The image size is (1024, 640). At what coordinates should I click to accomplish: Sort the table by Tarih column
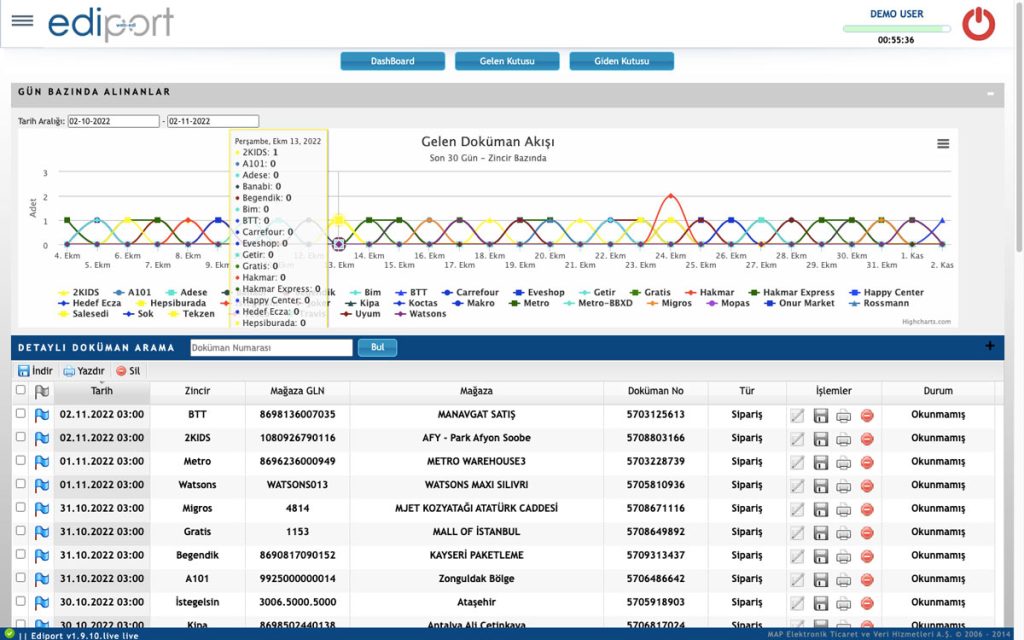102,391
